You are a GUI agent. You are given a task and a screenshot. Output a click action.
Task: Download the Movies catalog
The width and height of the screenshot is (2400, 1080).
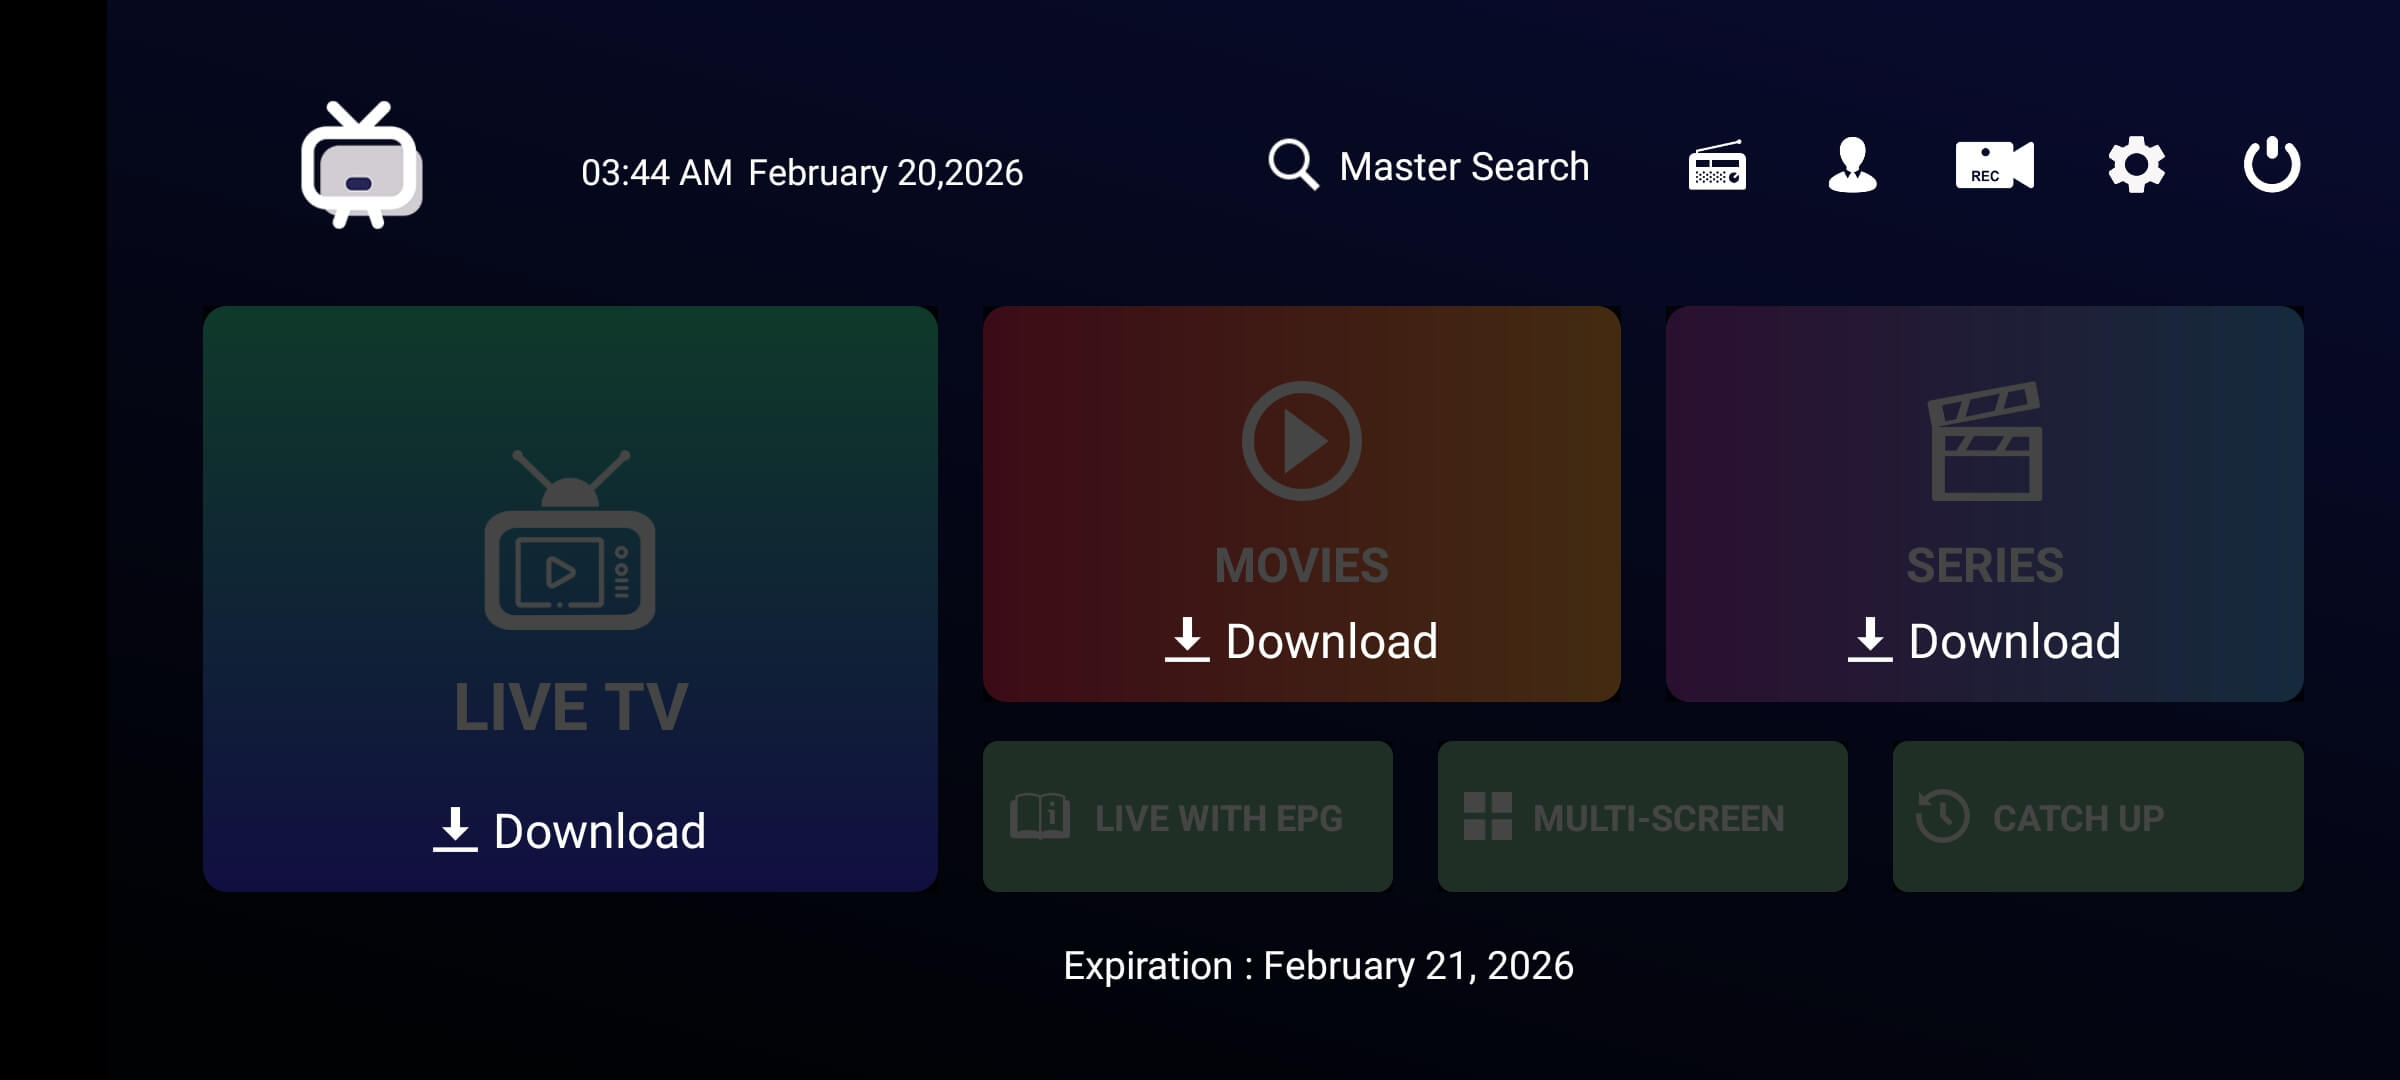coord(1301,641)
